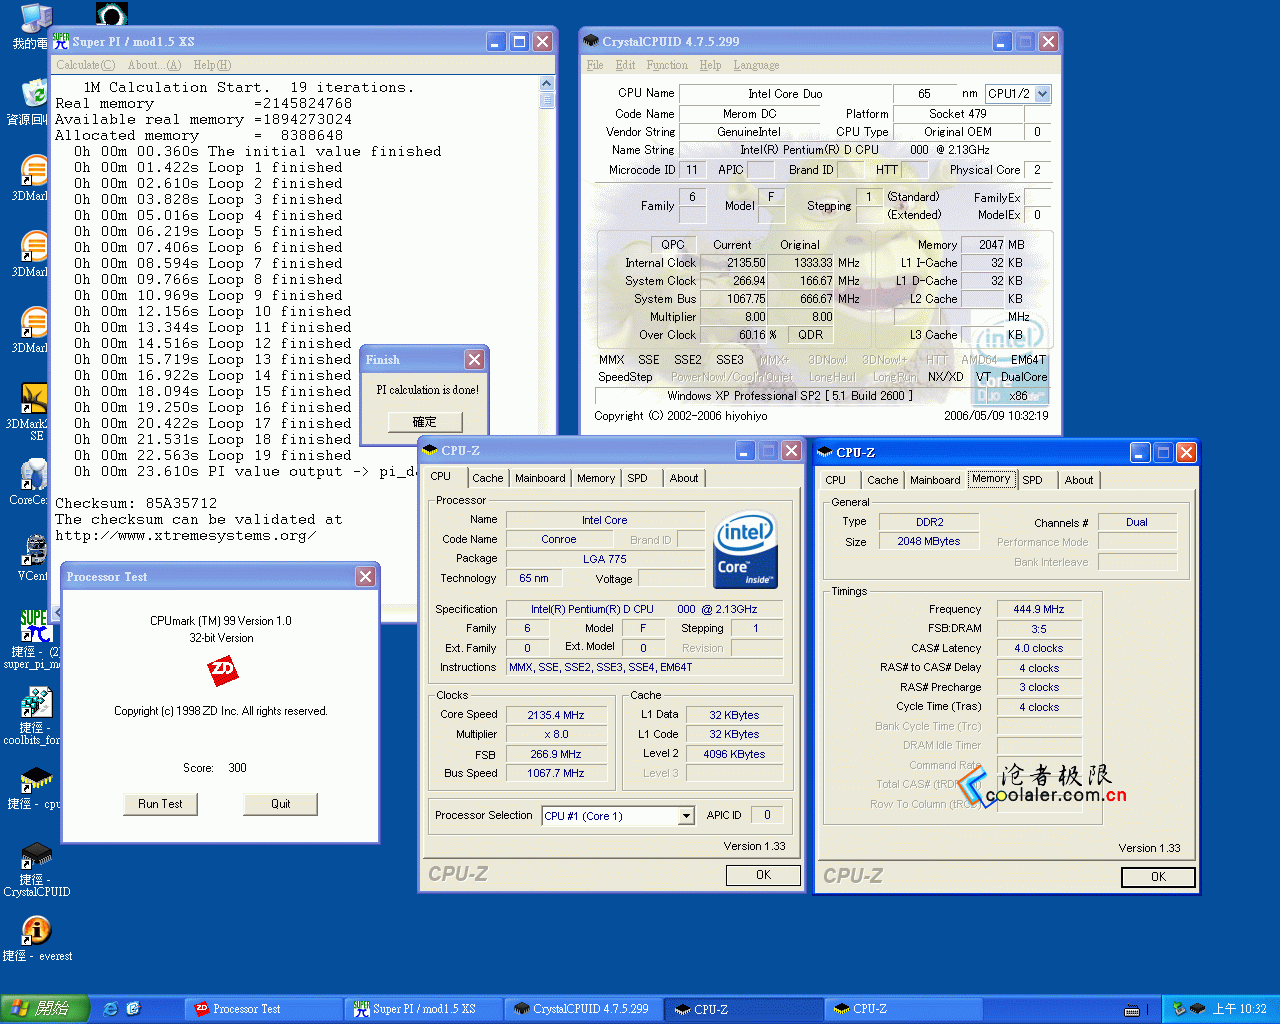Open the Recycle Bin desktop icon
1280x1024 pixels.
pyautogui.click(x=33, y=95)
